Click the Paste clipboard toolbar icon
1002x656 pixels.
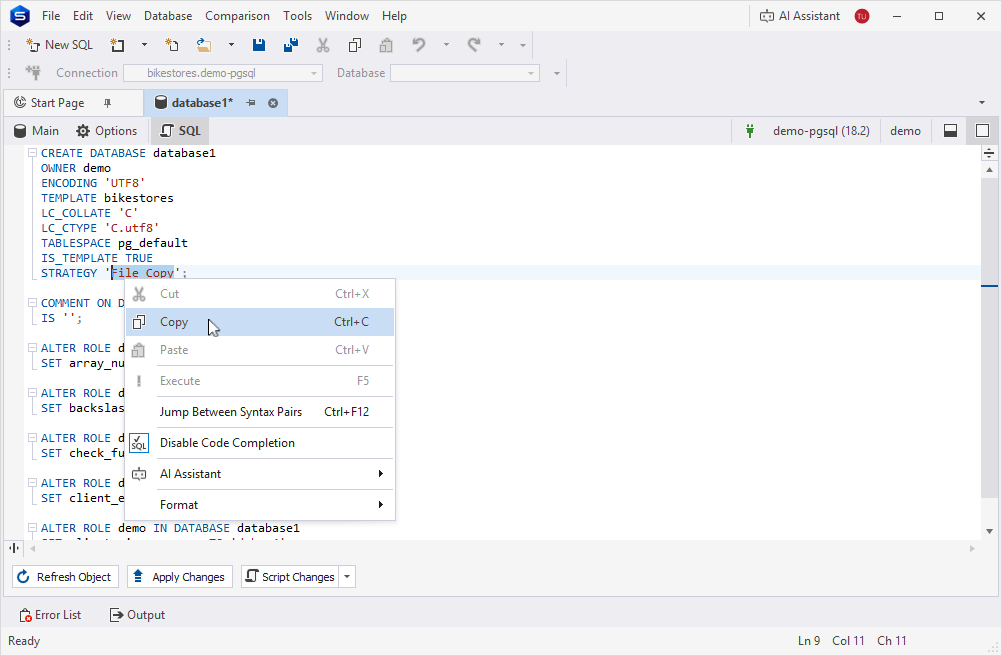coord(386,45)
